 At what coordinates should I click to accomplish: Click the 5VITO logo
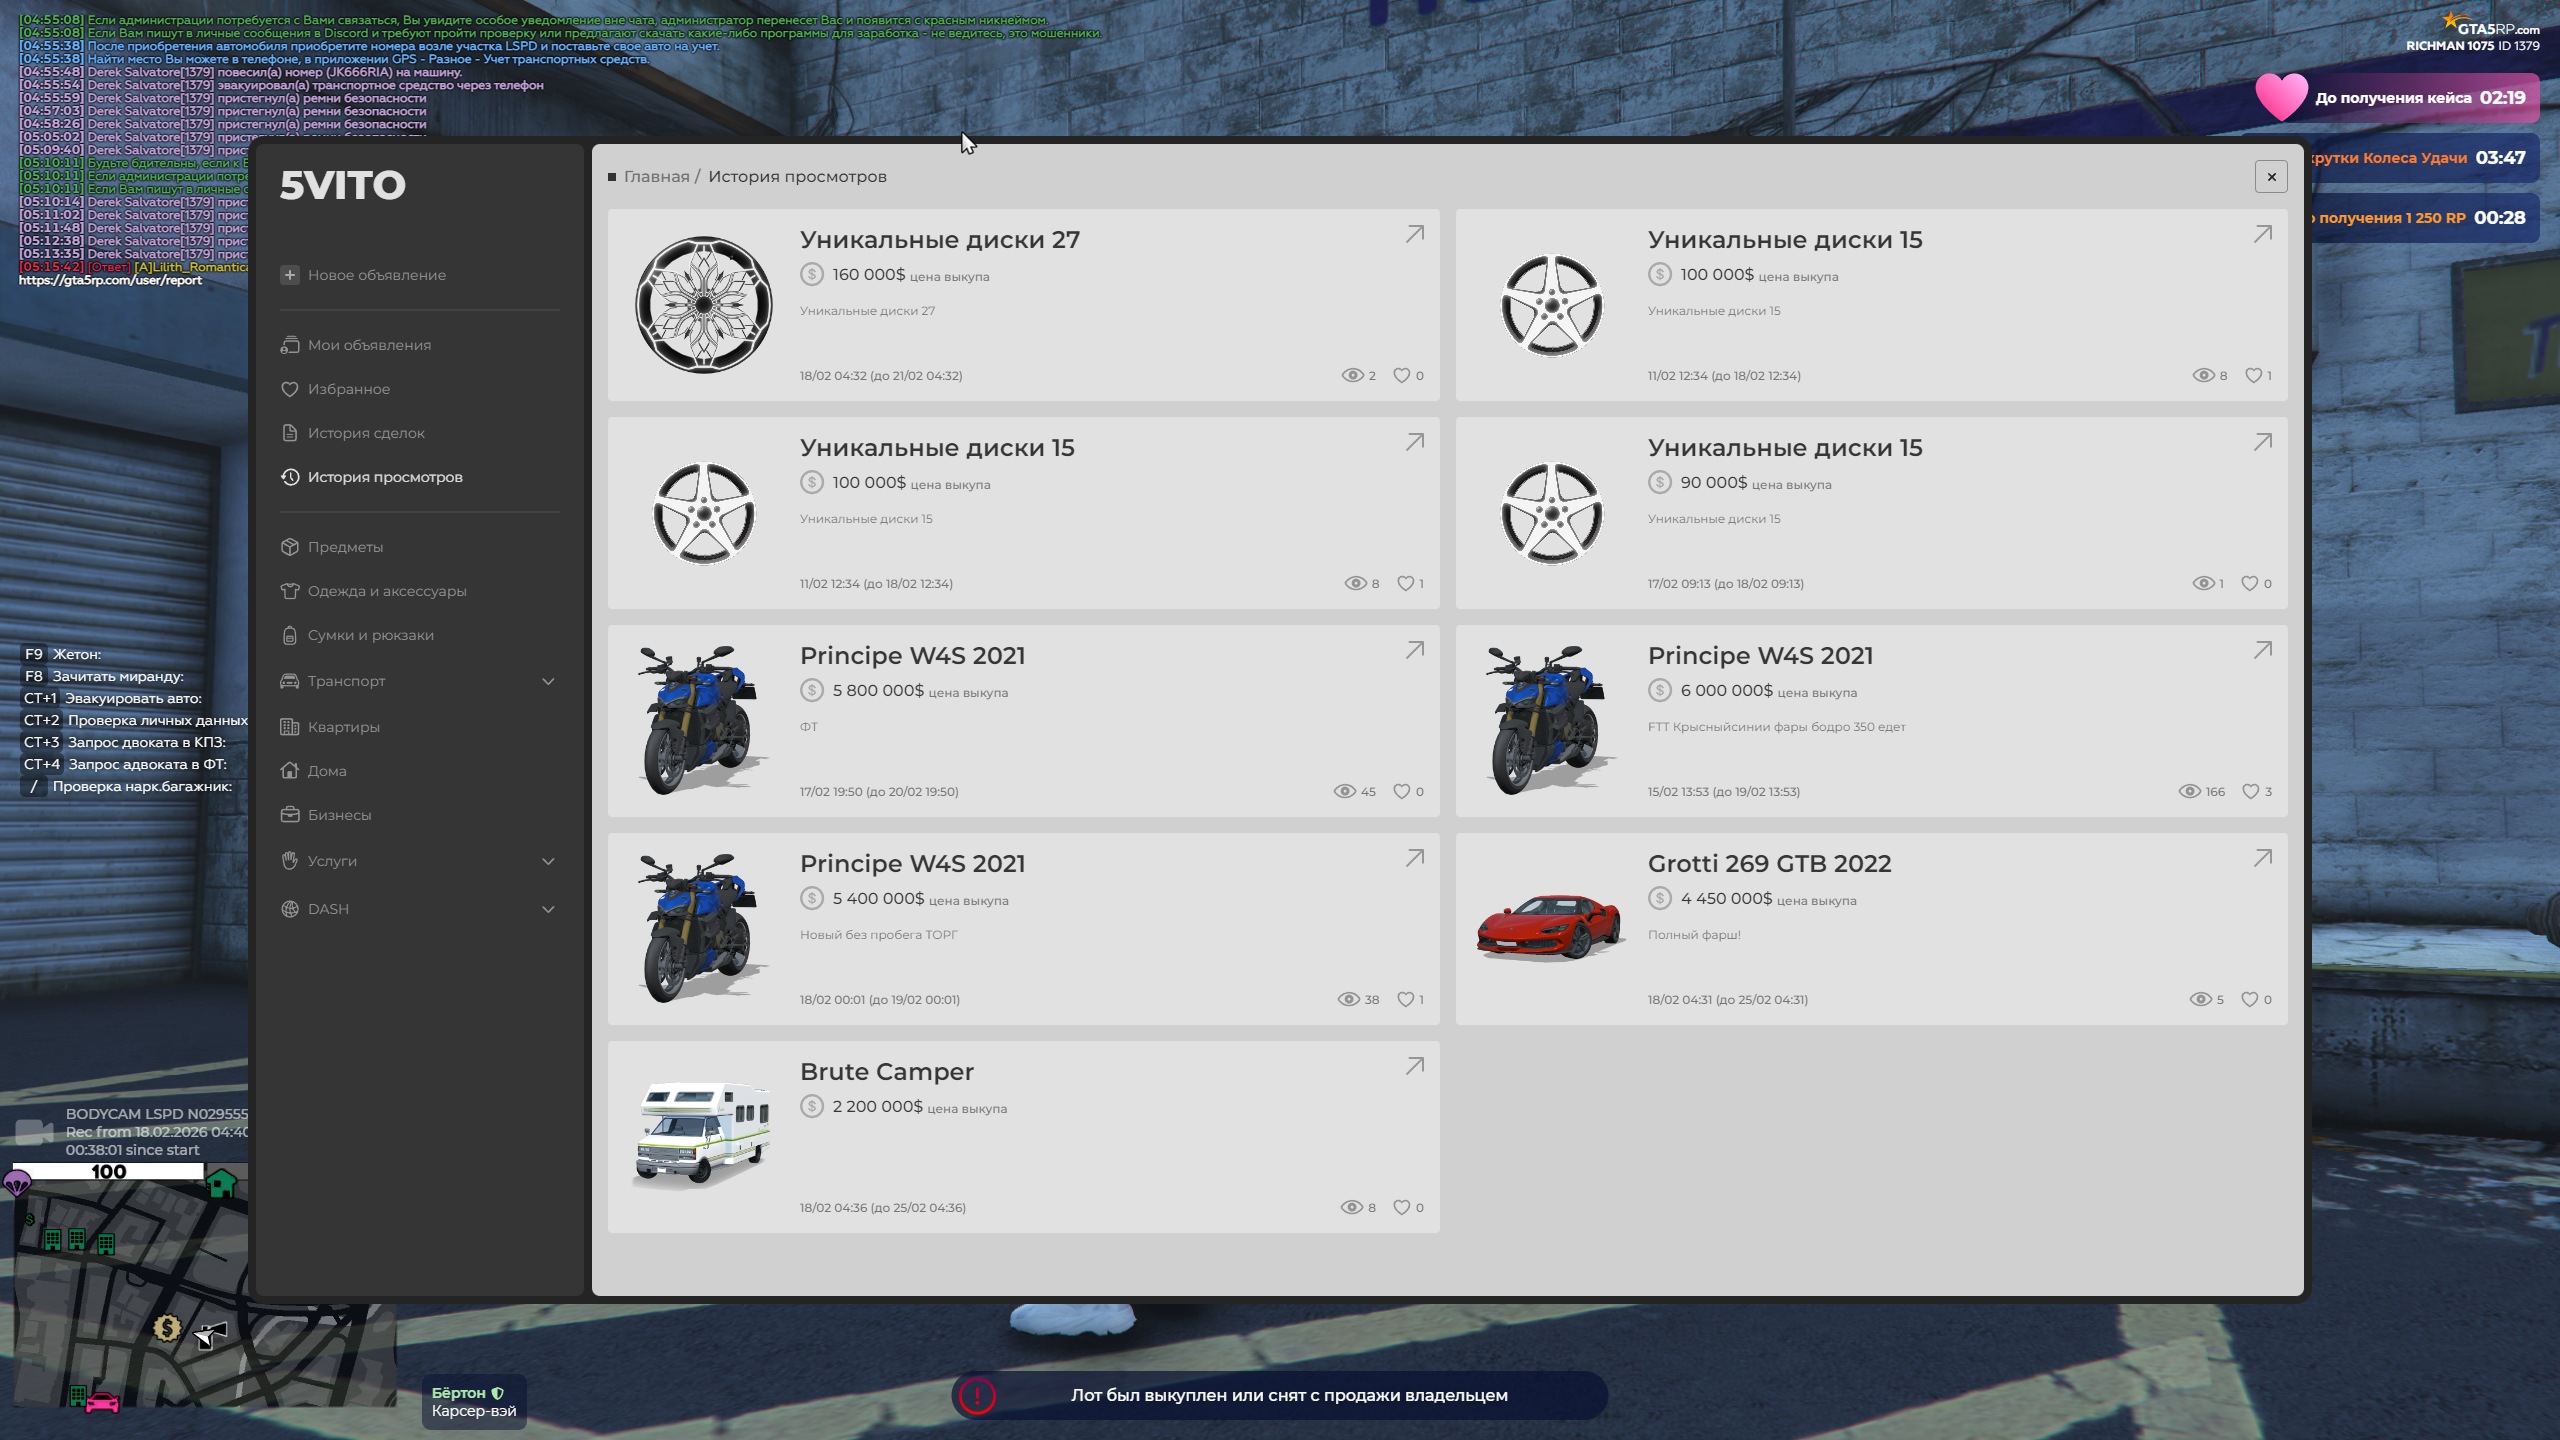pyautogui.click(x=342, y=185)
